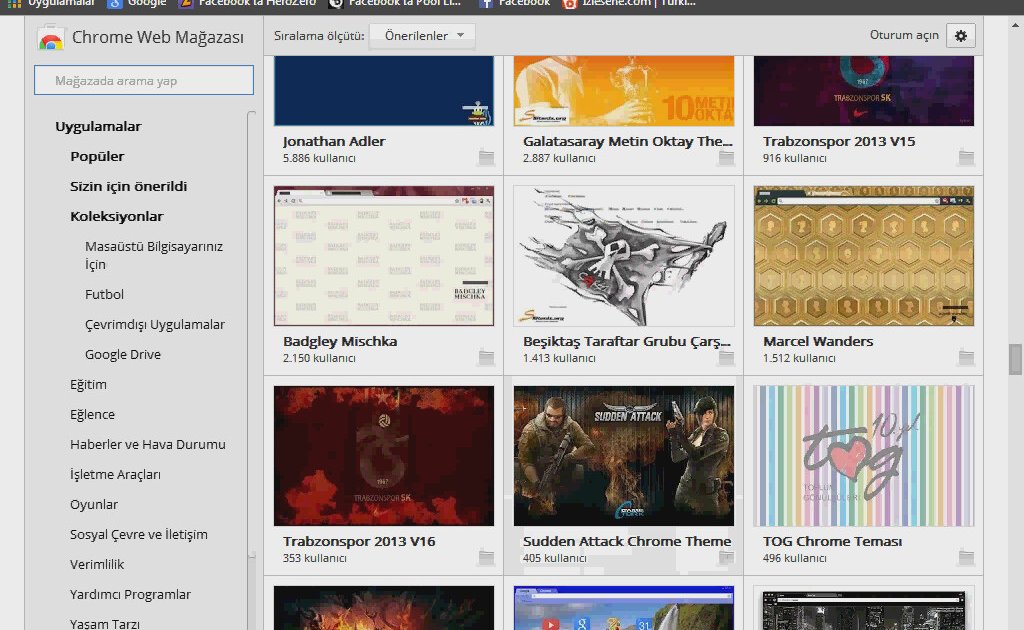
Task: Click the small icon on the Marcel Wanders card
Action: pyautogui.click(x=966, y=357)
